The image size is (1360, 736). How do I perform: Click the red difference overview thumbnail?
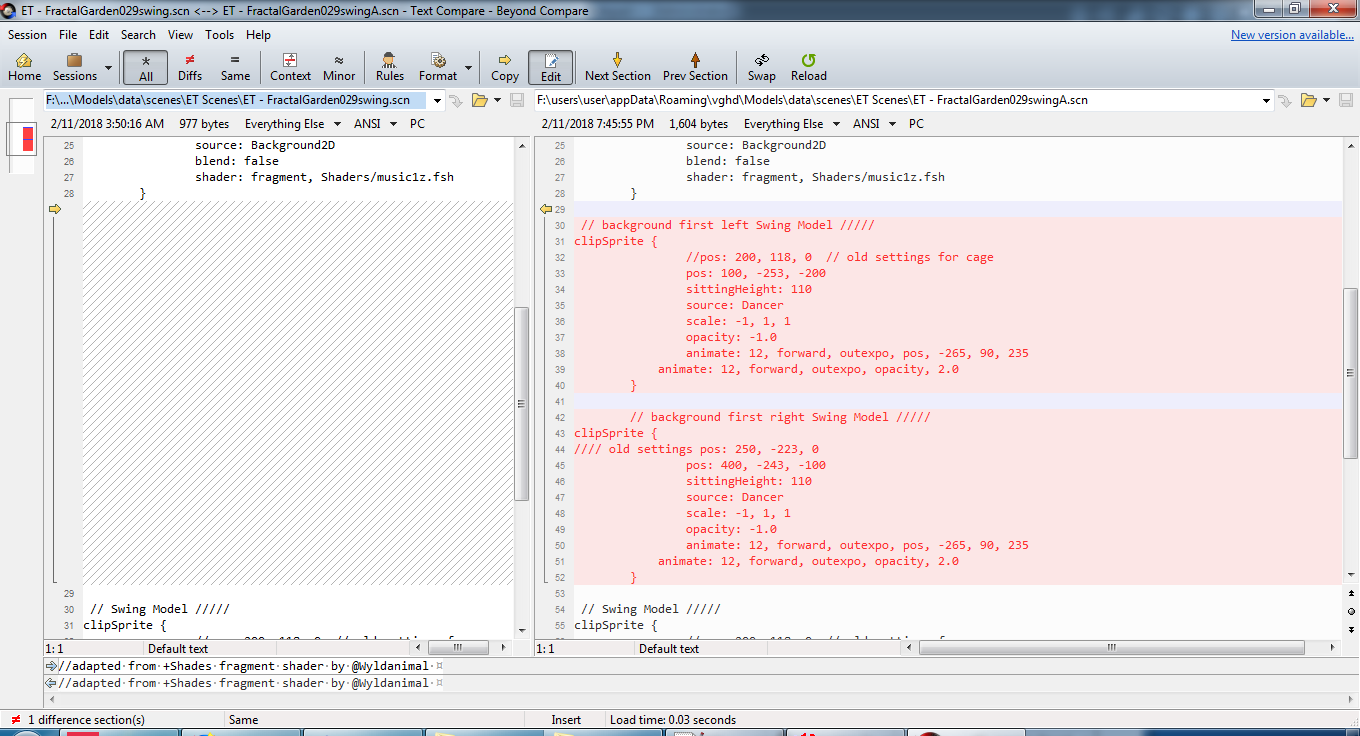pyautogui.click(x=27, y=139)
